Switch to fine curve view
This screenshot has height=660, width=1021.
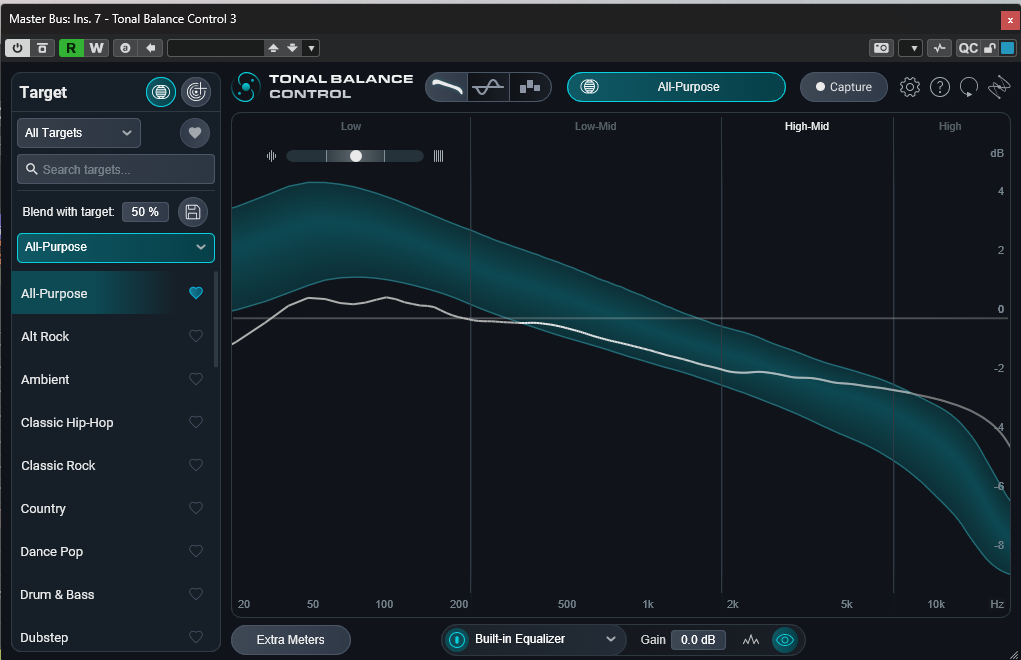tap(488, 87)
